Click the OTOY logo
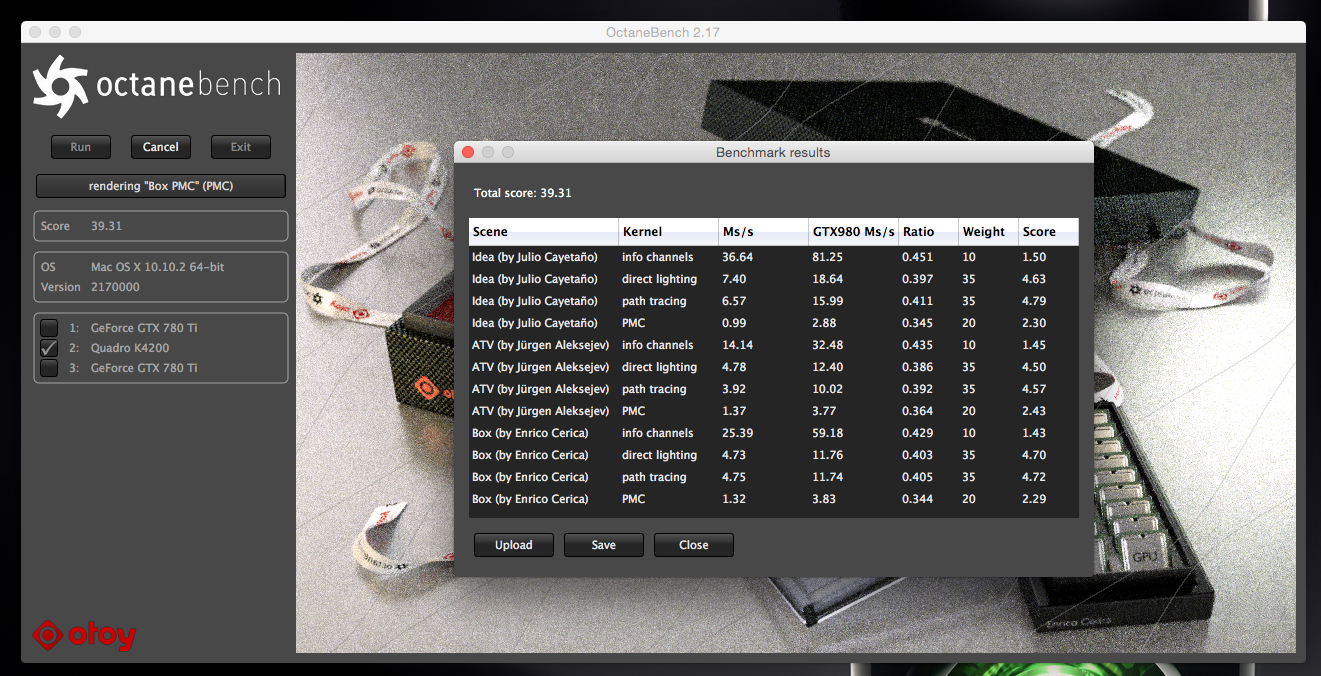Screen dimensions: 1321x676 coord(84,634)
